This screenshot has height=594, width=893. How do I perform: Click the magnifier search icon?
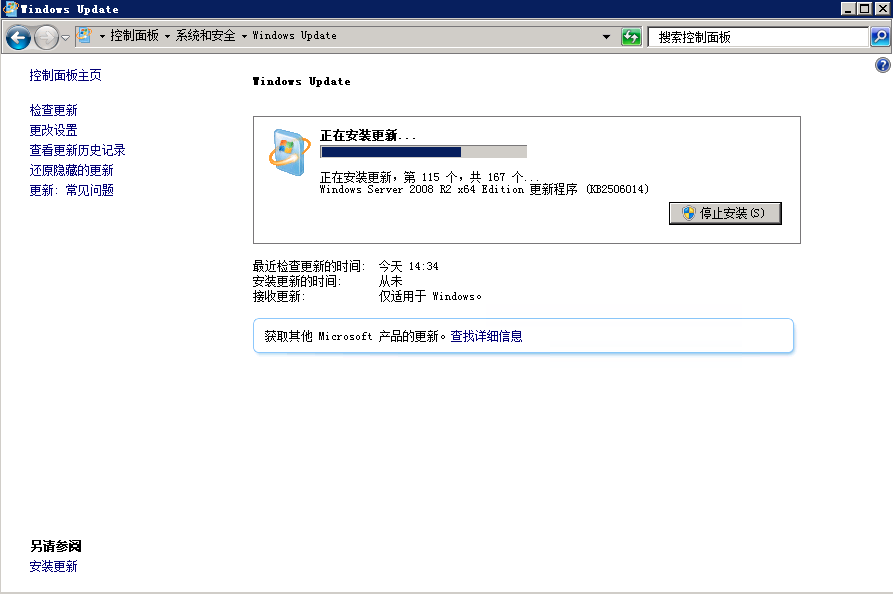(880, 37)
